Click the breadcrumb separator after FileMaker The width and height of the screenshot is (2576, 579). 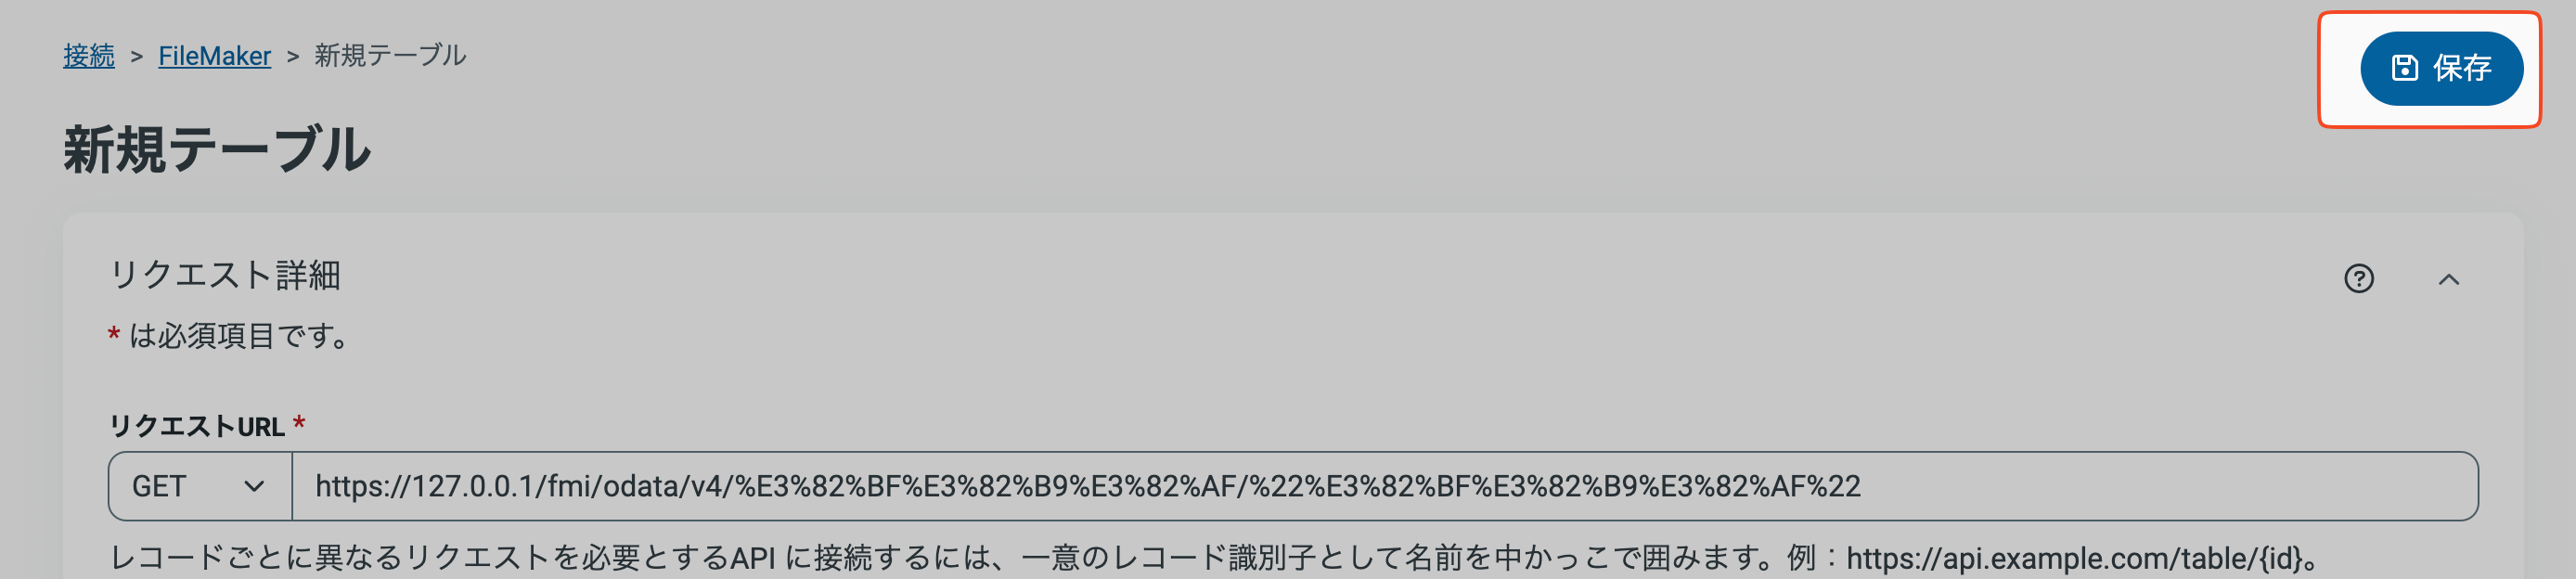click(x=293, y=57)
